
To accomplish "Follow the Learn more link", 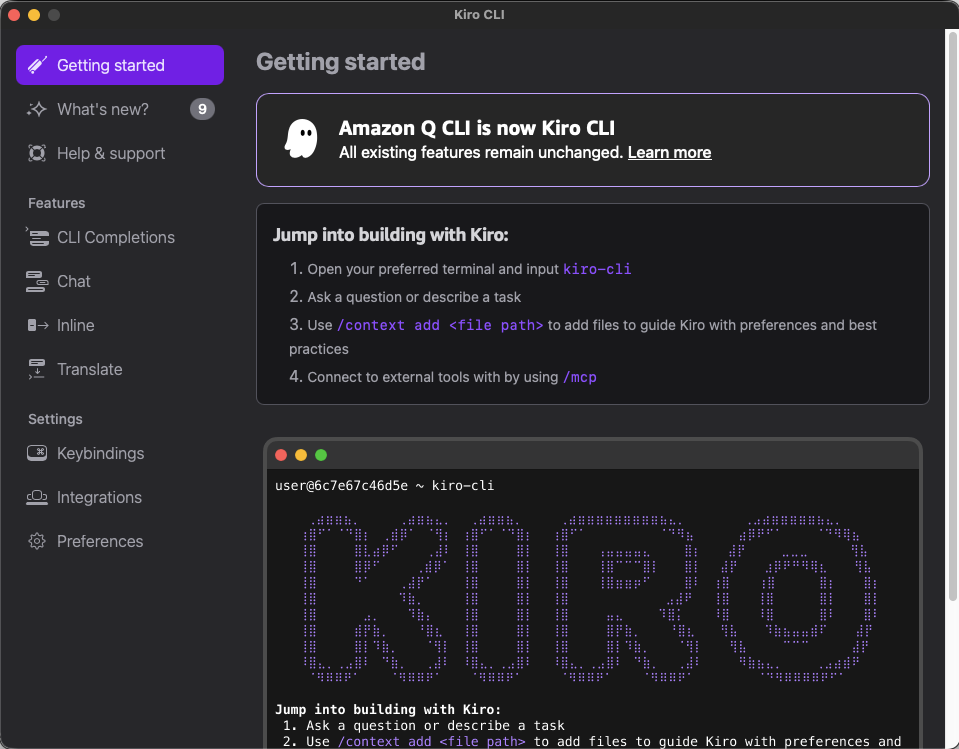I will [x=669, y=152].
